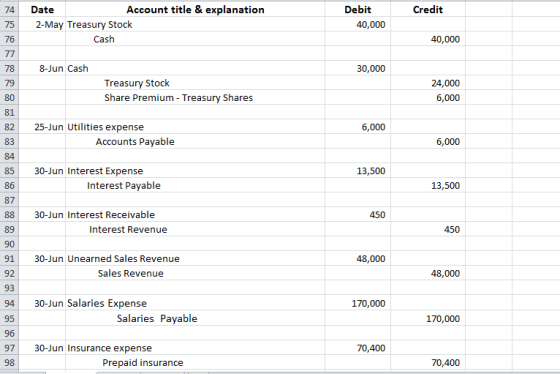Select the 70,400 debit in row 97
Image resolution: width=560 pixels, height=374 pixels.
click(358, 348)
